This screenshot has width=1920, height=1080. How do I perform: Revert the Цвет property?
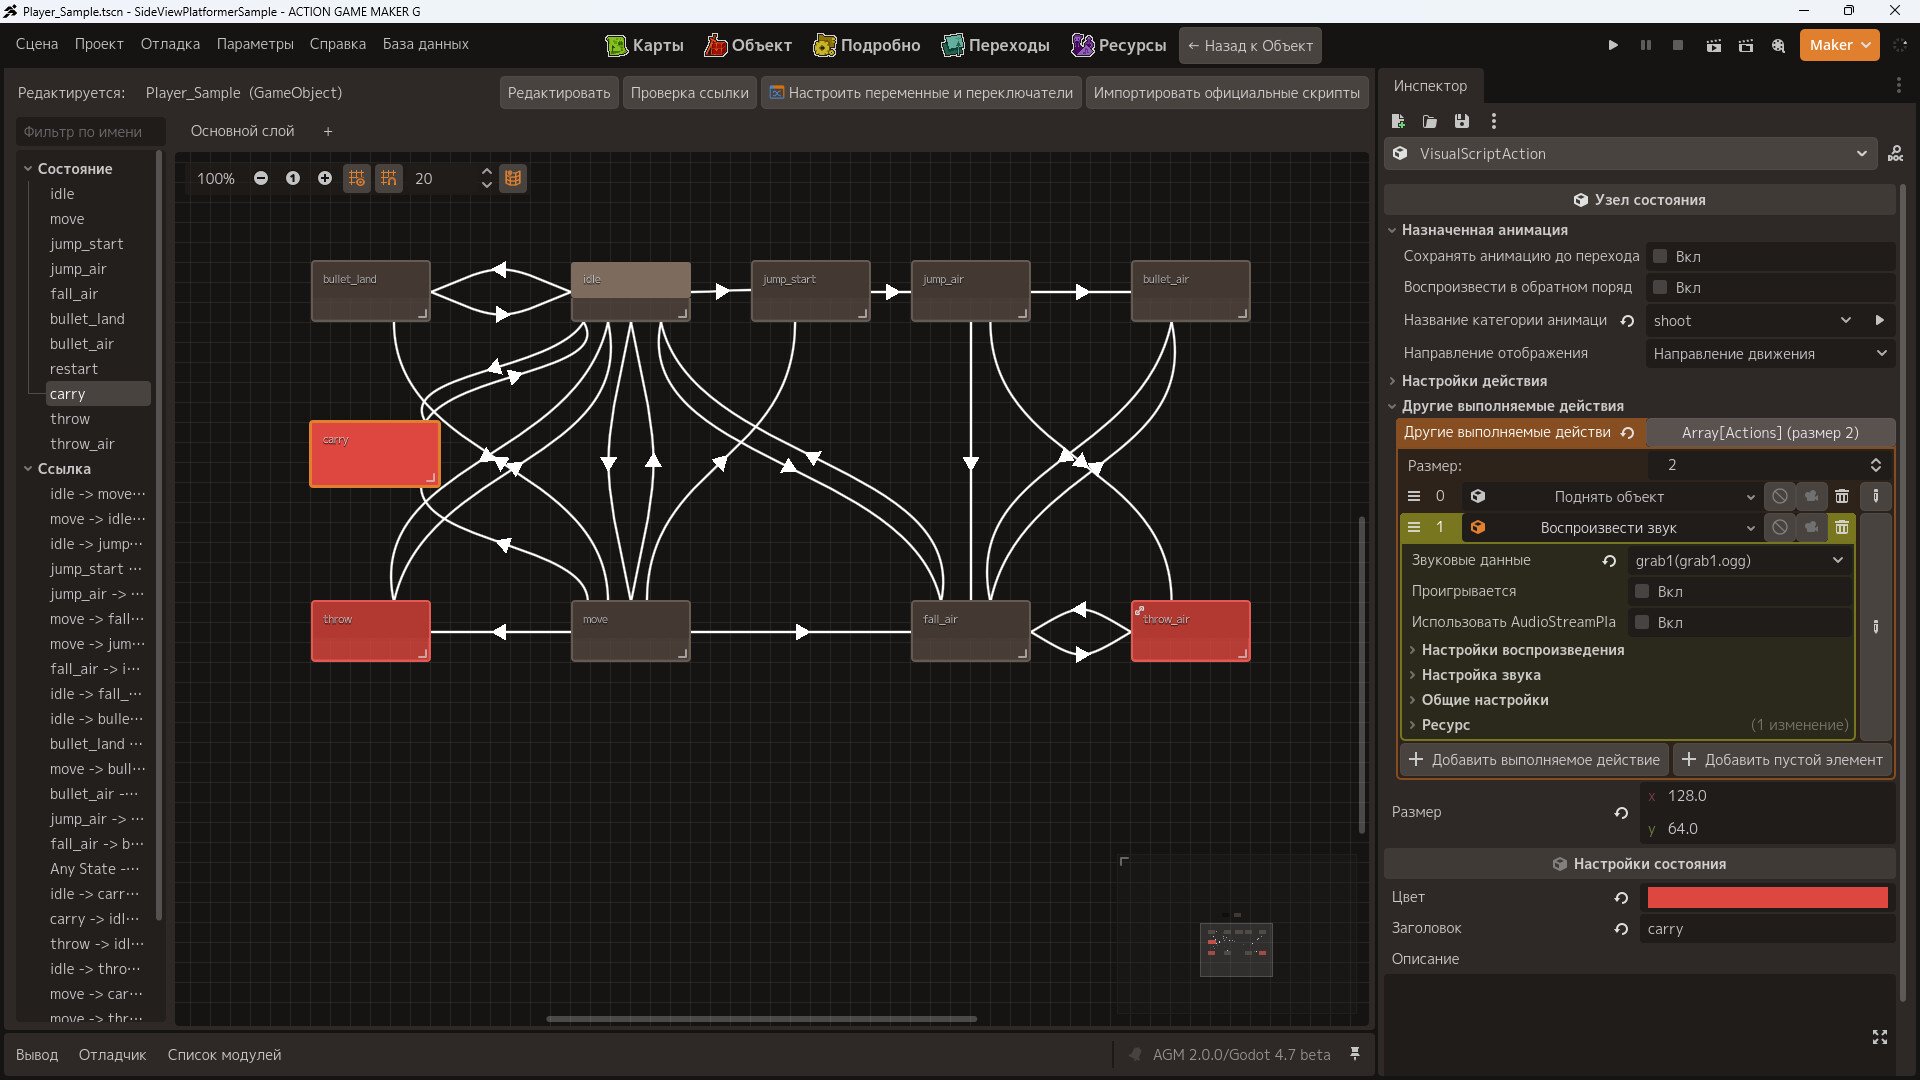pyautogui.click(x=1621, y=898)
